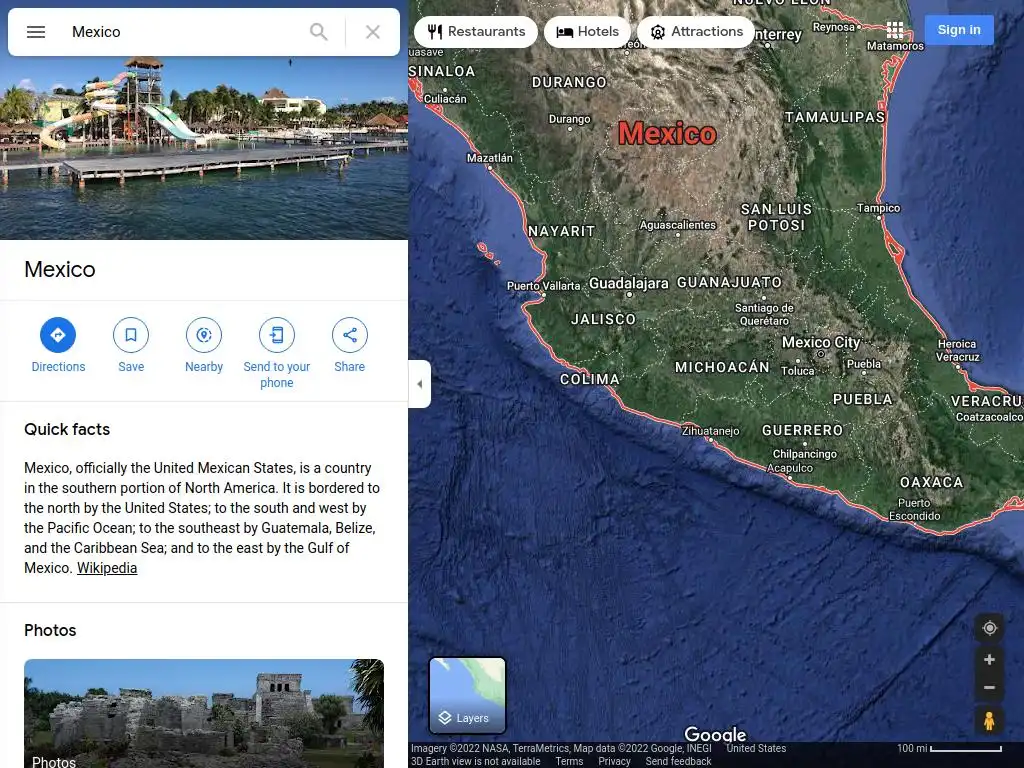This screenshot has height=768, width=1024.
Task: Click the United States footer link
Action: click(x=756, y=748)
